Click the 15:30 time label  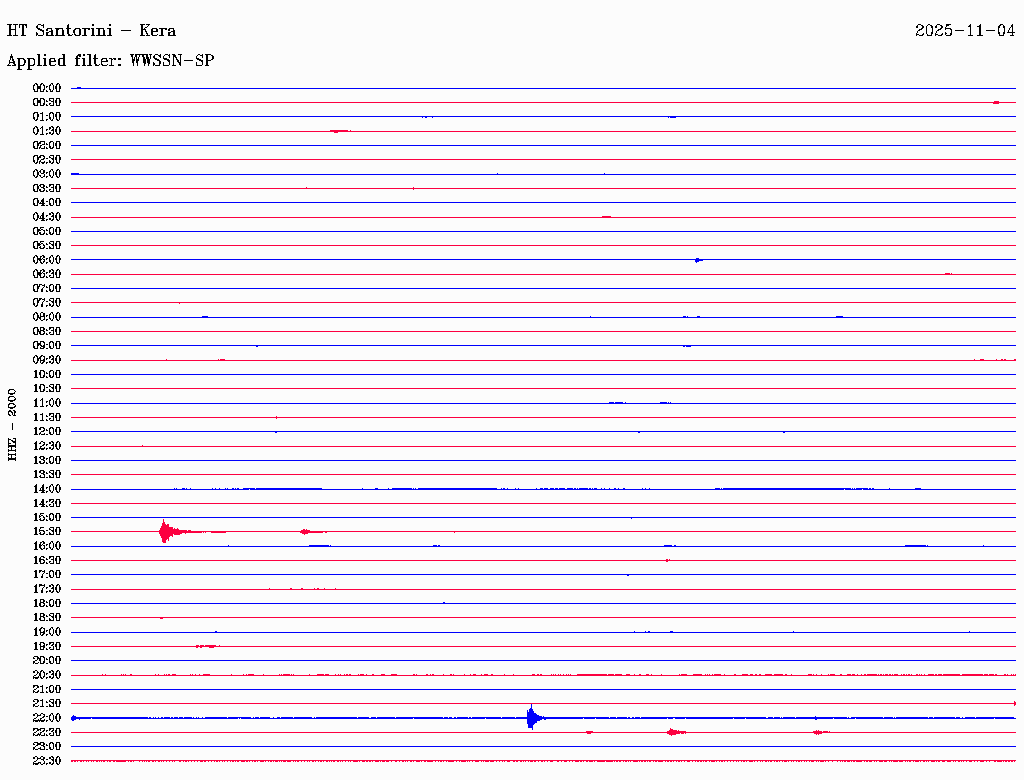pos(47,532)
